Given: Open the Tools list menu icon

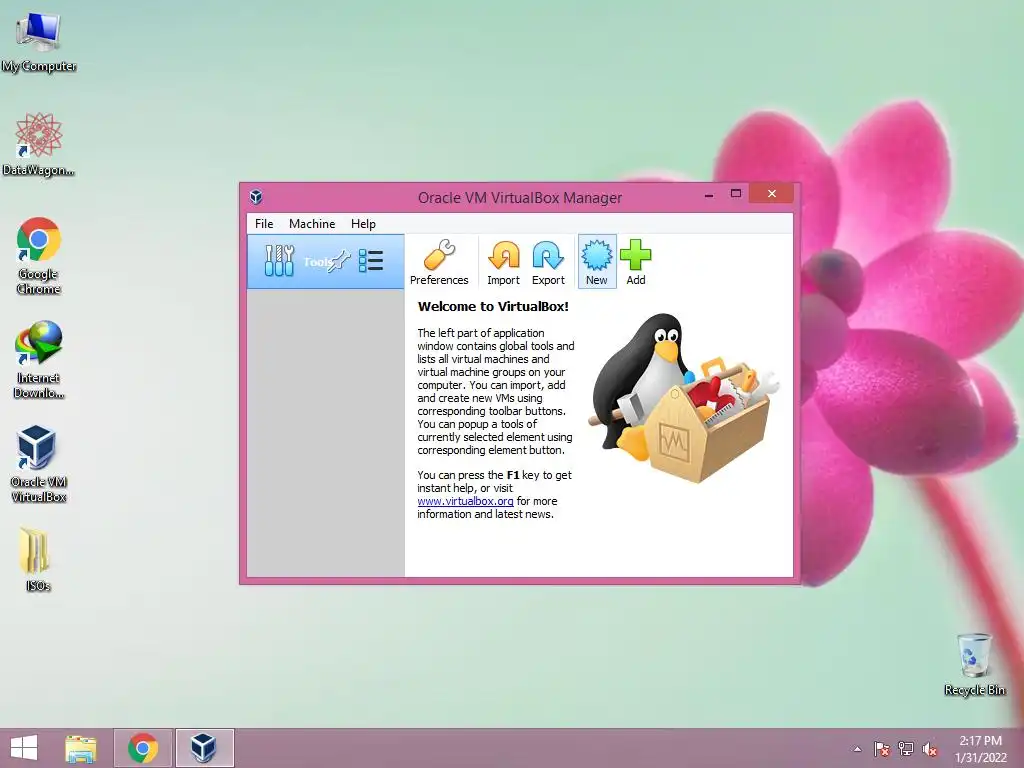Looking at the screenshot, I should tap(371, 261).
